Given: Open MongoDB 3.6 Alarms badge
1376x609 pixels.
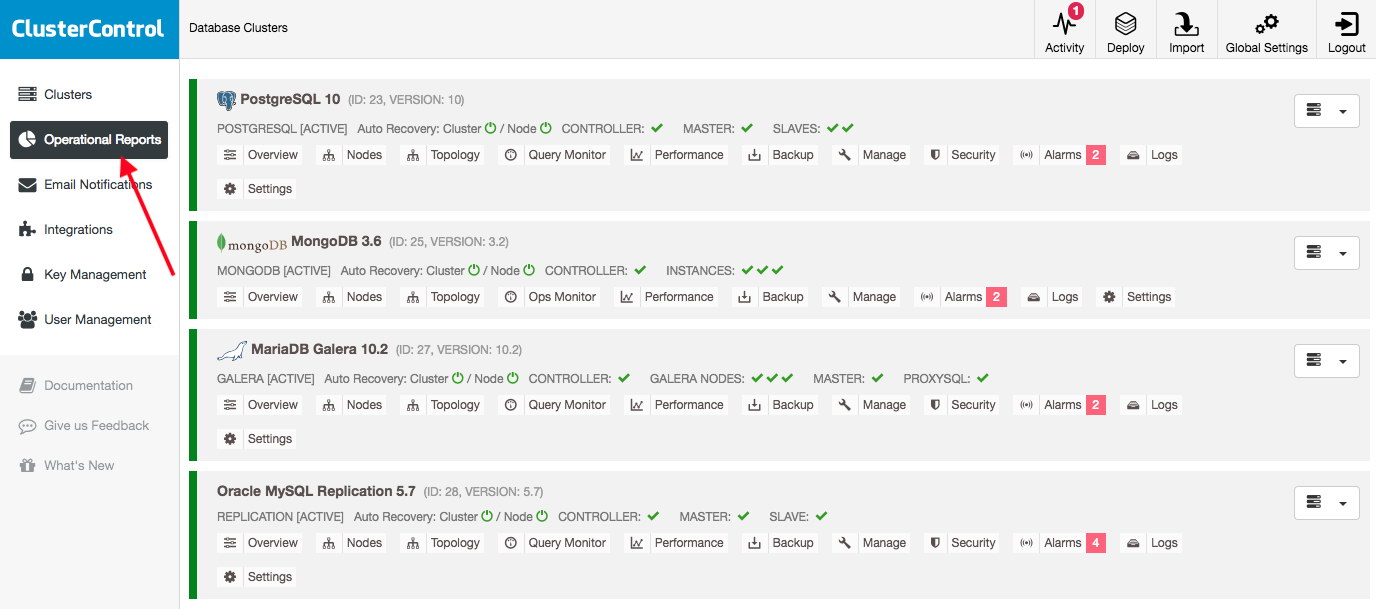Looking at the screenshot, I should 997,297.
